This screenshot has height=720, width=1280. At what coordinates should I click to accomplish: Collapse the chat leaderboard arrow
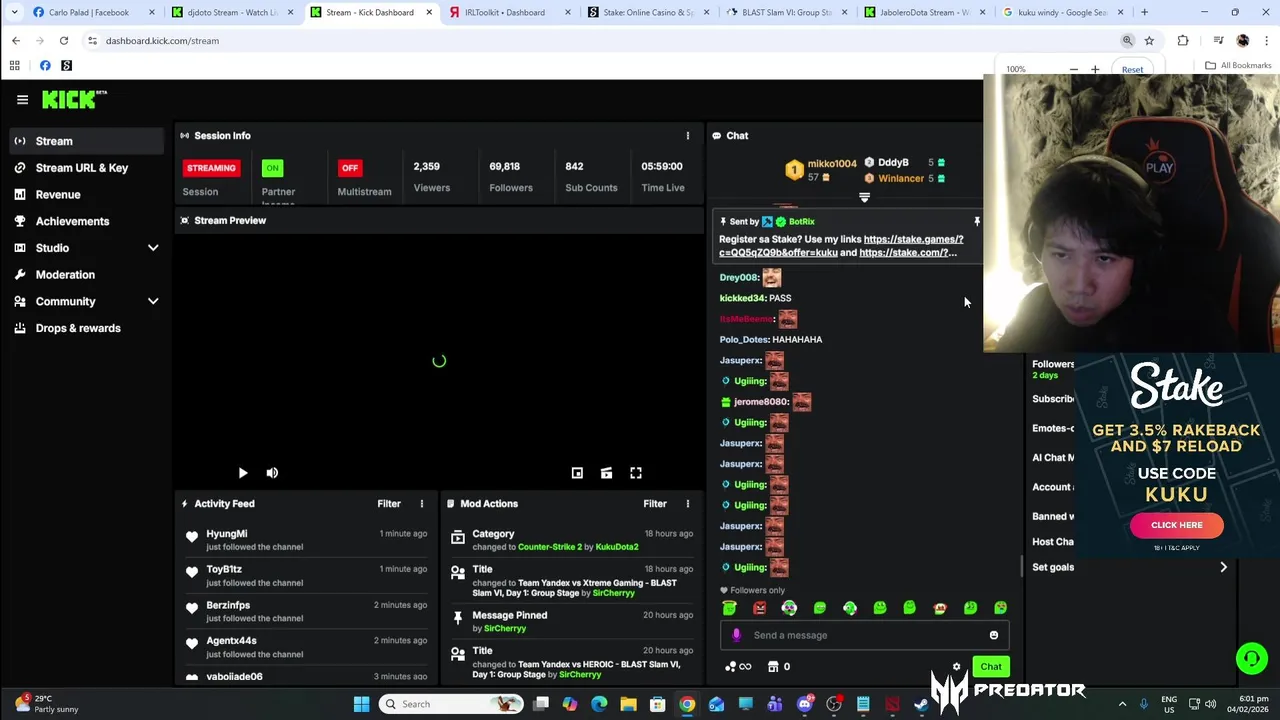click(864, 198)
